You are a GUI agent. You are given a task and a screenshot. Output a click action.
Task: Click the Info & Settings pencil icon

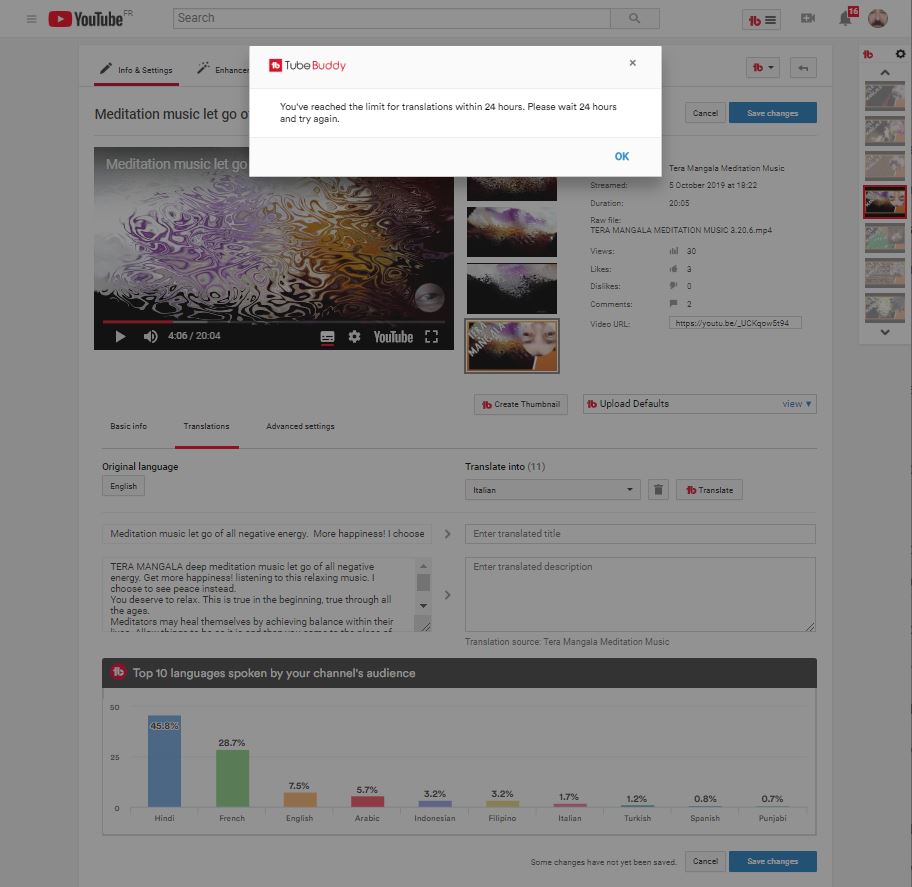[105, 69]
